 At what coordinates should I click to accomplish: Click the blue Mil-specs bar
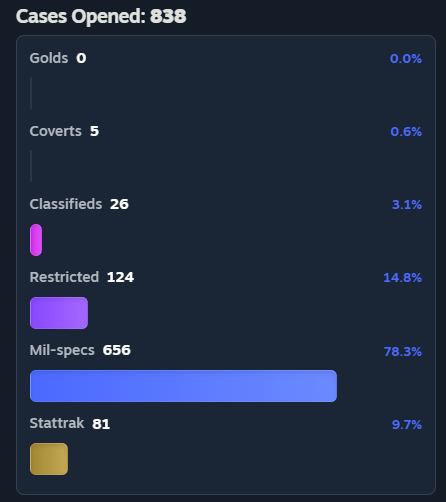[x=183, y=386]
